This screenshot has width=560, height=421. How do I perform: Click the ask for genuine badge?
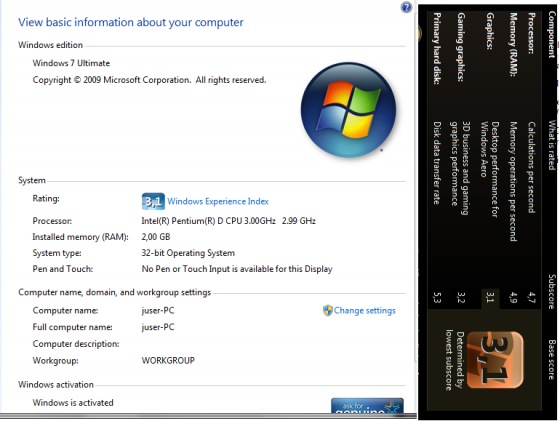(x=367, y=406)
